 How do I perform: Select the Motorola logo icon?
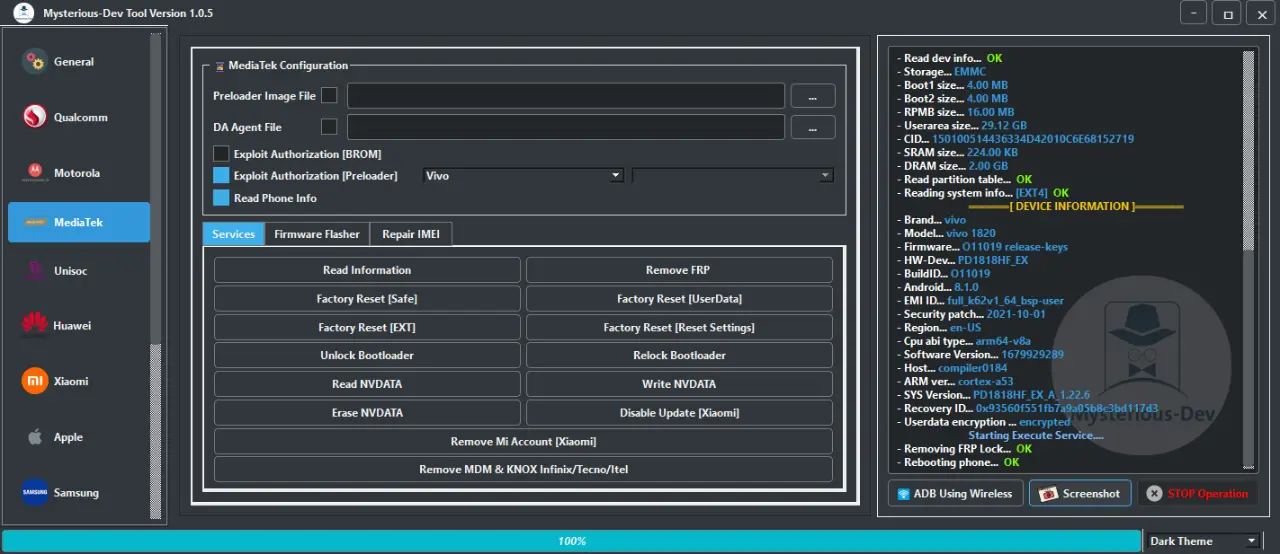35,173
